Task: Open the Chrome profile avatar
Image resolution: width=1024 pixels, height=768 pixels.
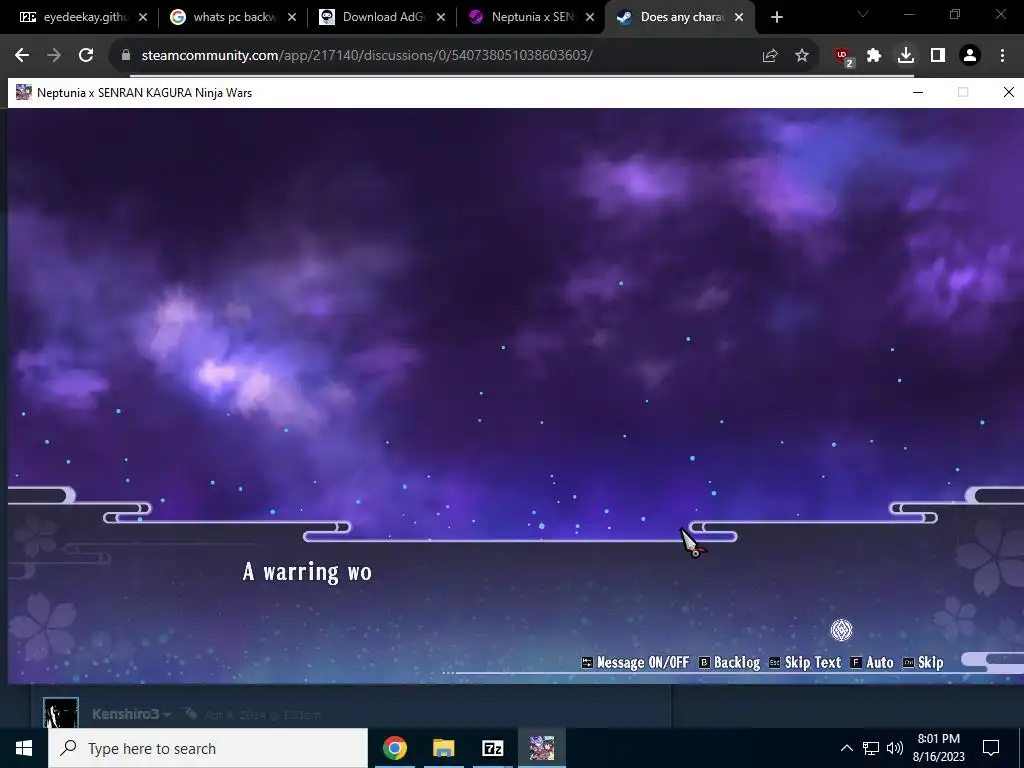Action: [970, 56]
